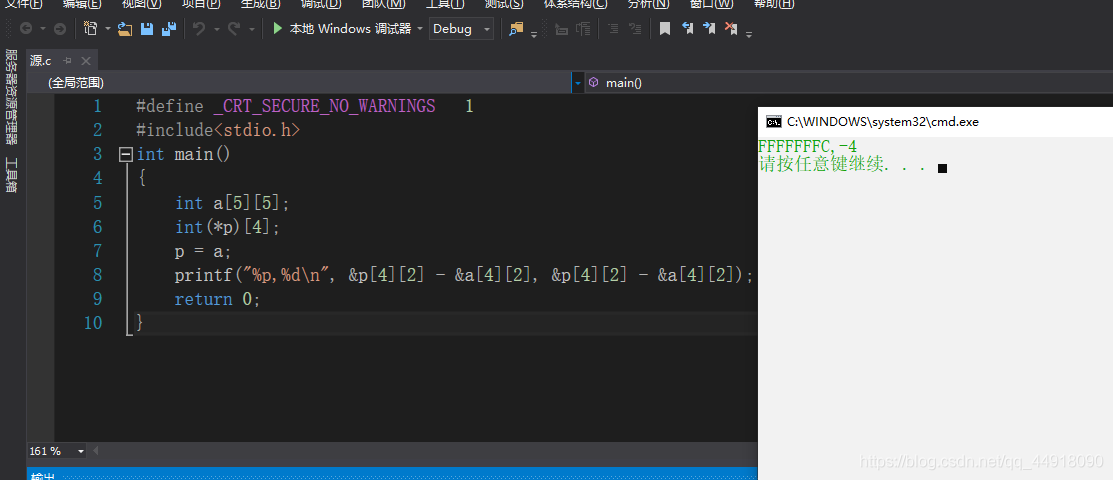Screen dimensions: 1113x480
Task: Open the Open File folder icon
Action: click(125, 29)
